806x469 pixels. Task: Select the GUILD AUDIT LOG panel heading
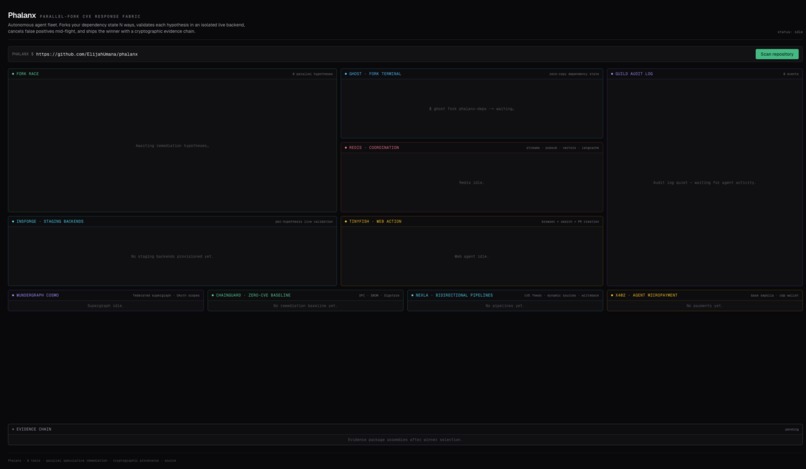[634, 74]
